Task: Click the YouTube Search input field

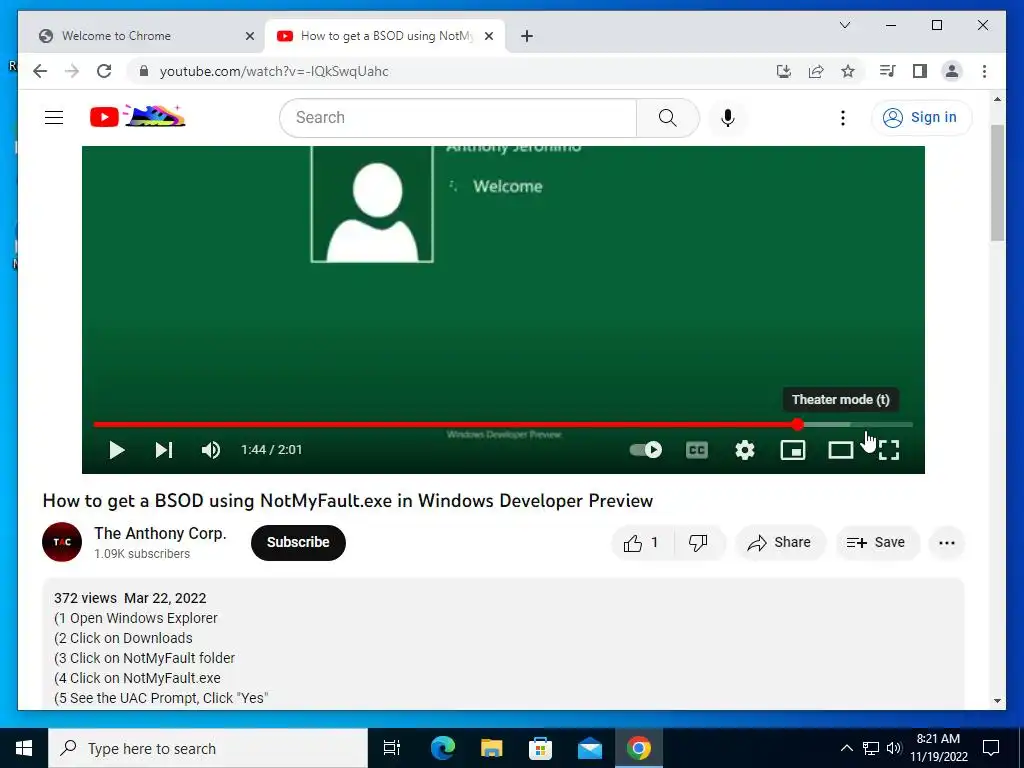Action: click(x=458, y=118)
